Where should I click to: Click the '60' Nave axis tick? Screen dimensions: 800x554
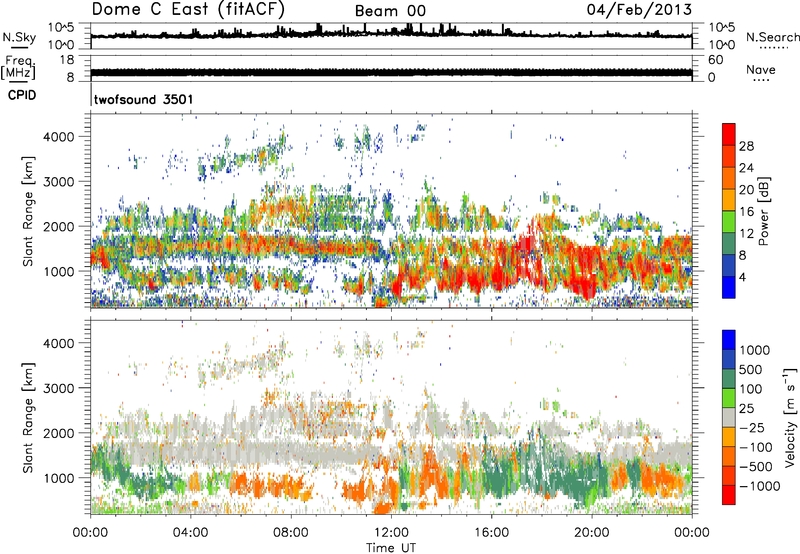[715, 60]
